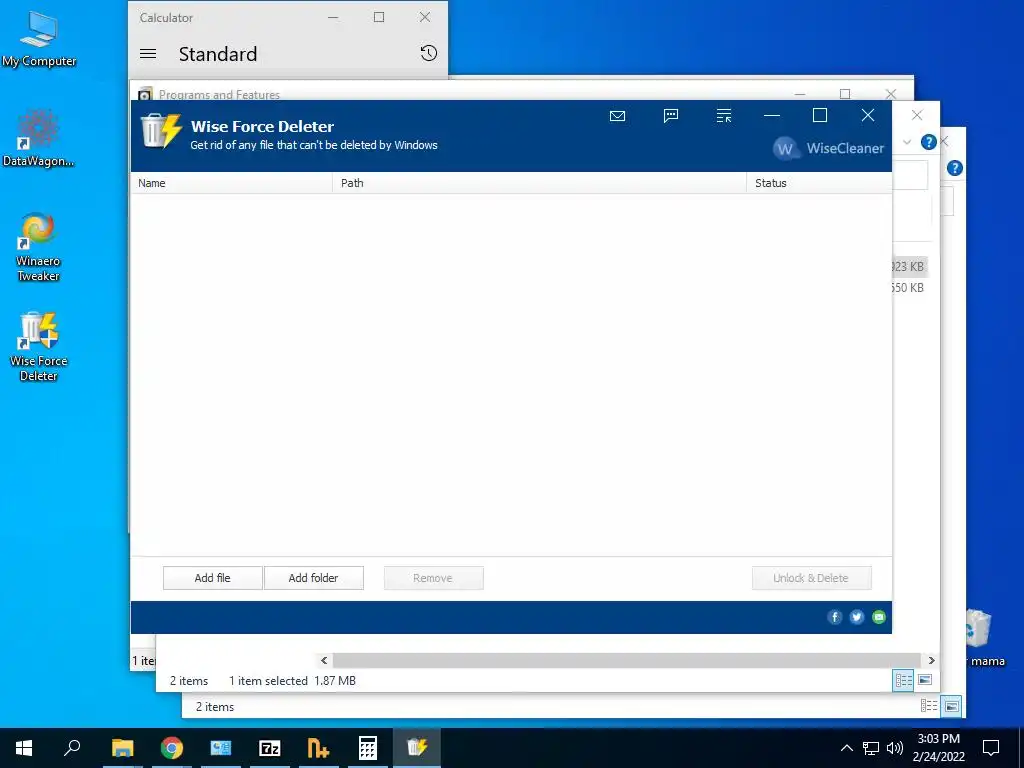The height and width of the screenshot is (768, 1024).
Task: Open the notification center icon
Action: pyautogui.click(x=991, y=748)
